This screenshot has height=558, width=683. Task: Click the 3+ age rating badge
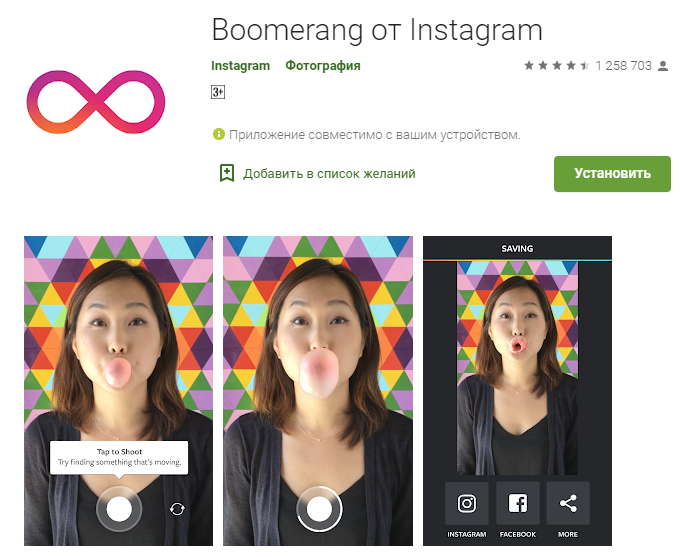pos(218,92)
